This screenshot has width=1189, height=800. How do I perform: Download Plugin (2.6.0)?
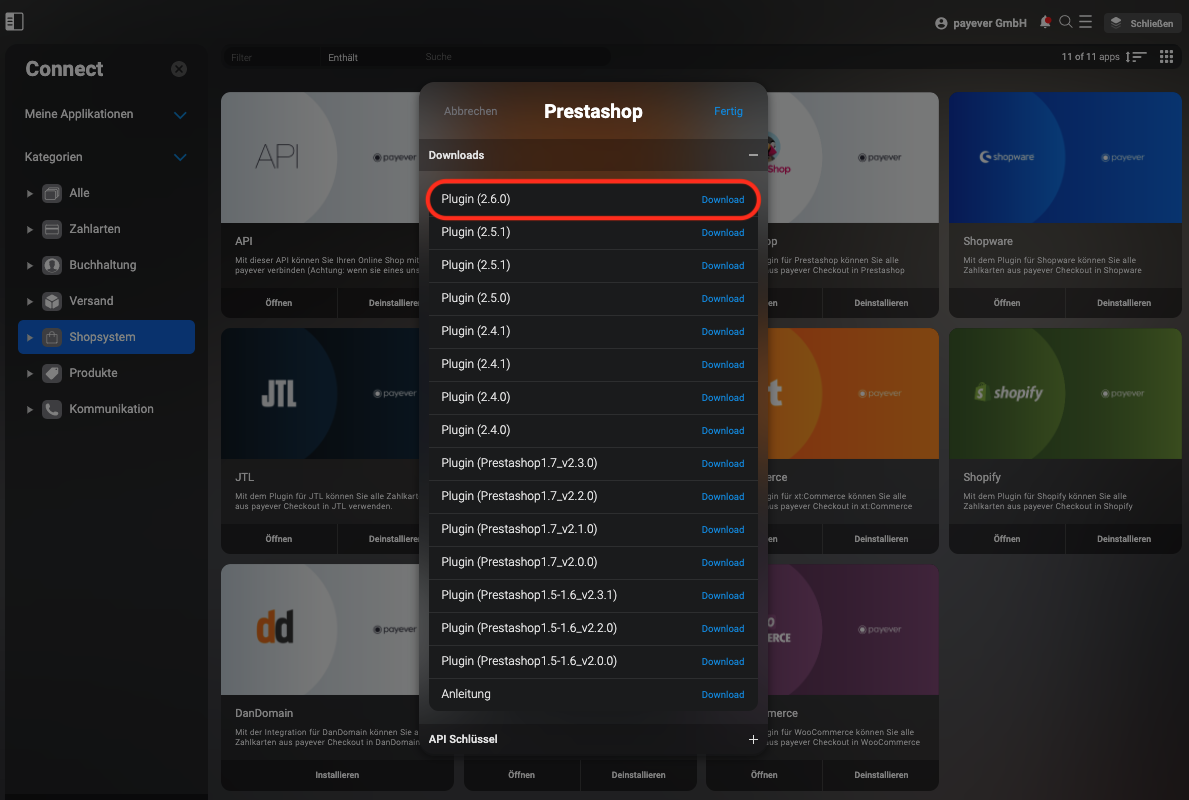pos(723,199)
